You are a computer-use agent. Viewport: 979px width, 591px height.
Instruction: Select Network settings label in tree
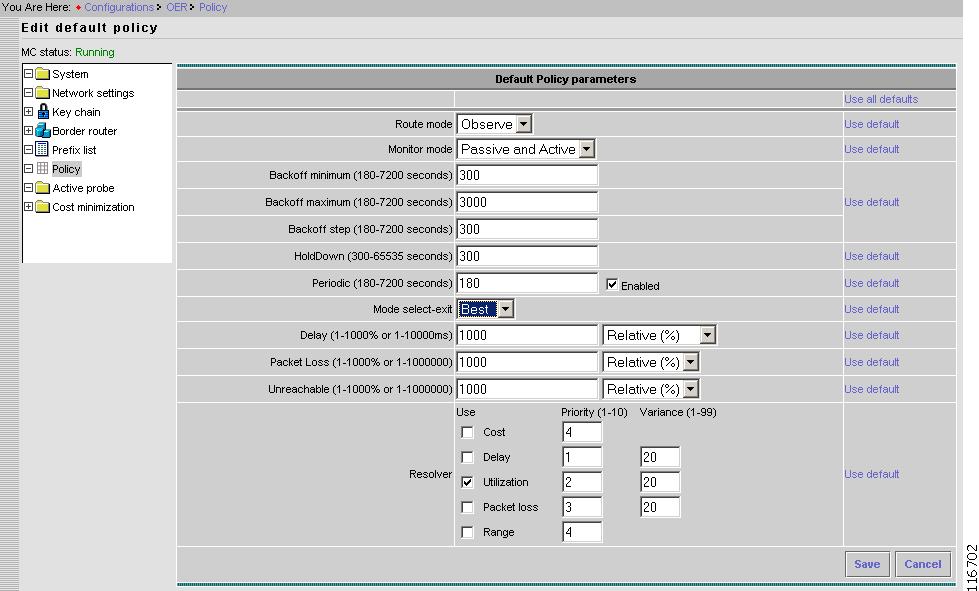coord(93,93)
